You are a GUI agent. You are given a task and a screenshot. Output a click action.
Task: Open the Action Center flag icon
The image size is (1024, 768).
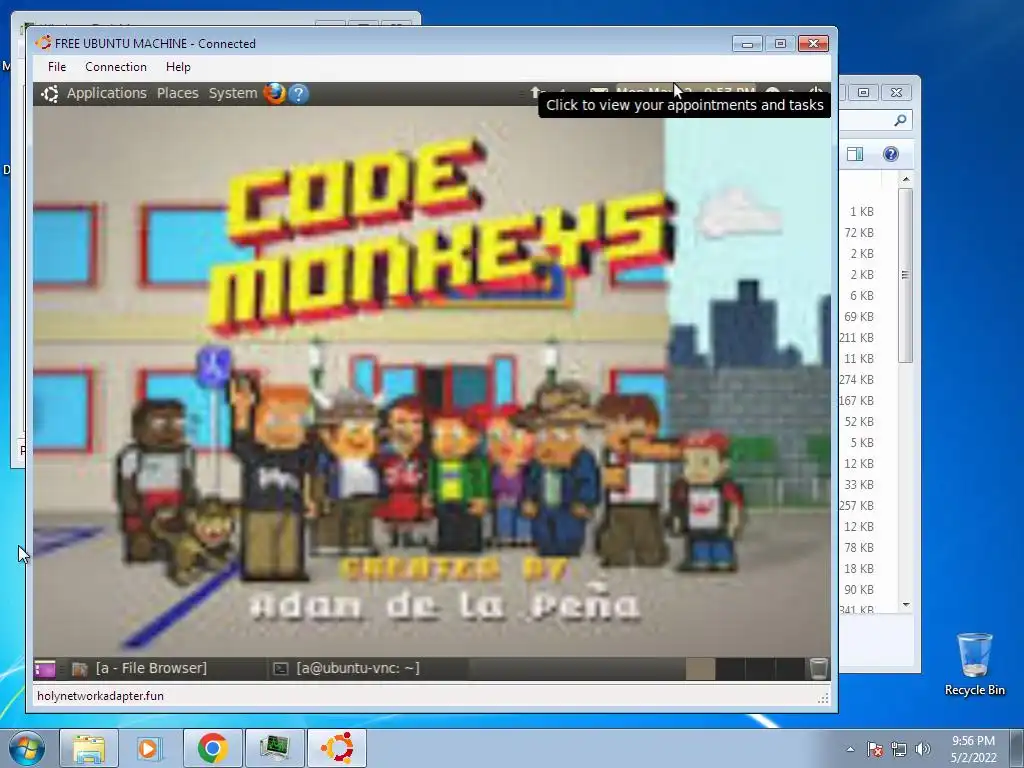coord(875,749)
